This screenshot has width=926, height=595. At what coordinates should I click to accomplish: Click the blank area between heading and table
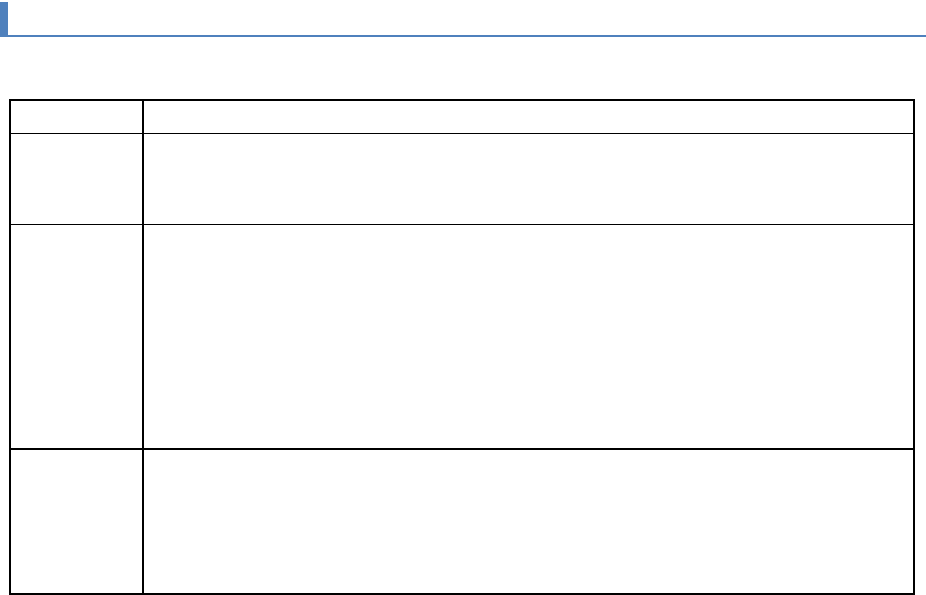tap(462, 68)
